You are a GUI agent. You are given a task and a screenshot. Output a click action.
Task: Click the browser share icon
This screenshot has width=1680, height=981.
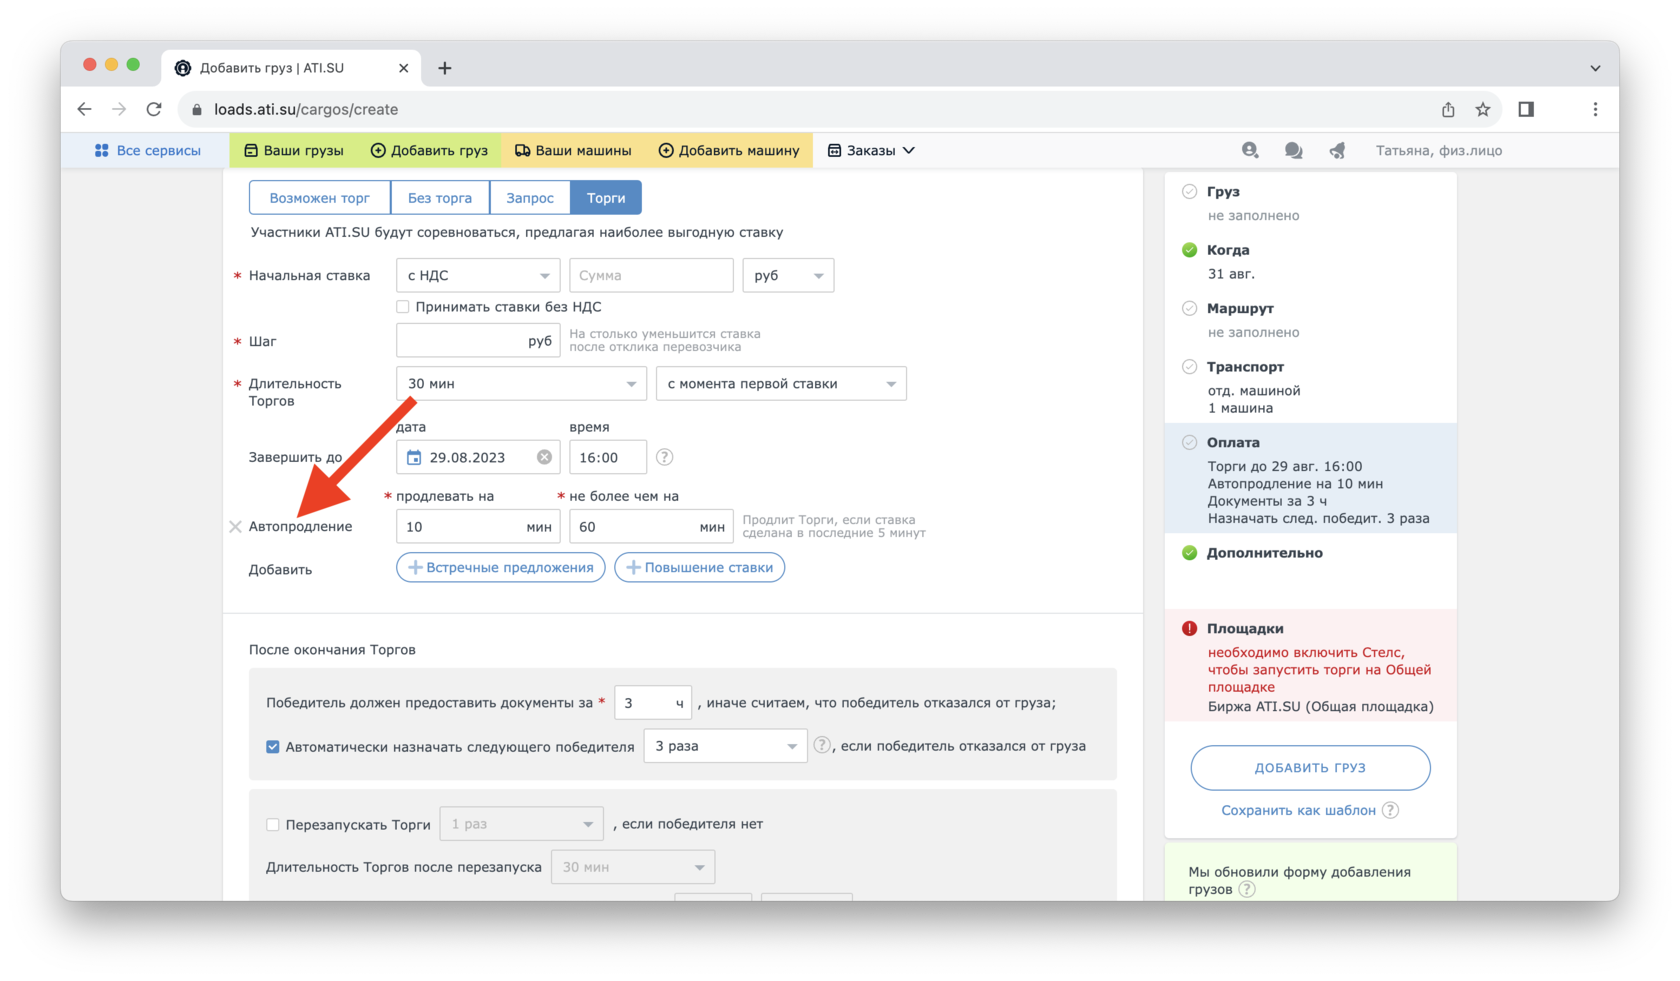(x=1448, y=109)
